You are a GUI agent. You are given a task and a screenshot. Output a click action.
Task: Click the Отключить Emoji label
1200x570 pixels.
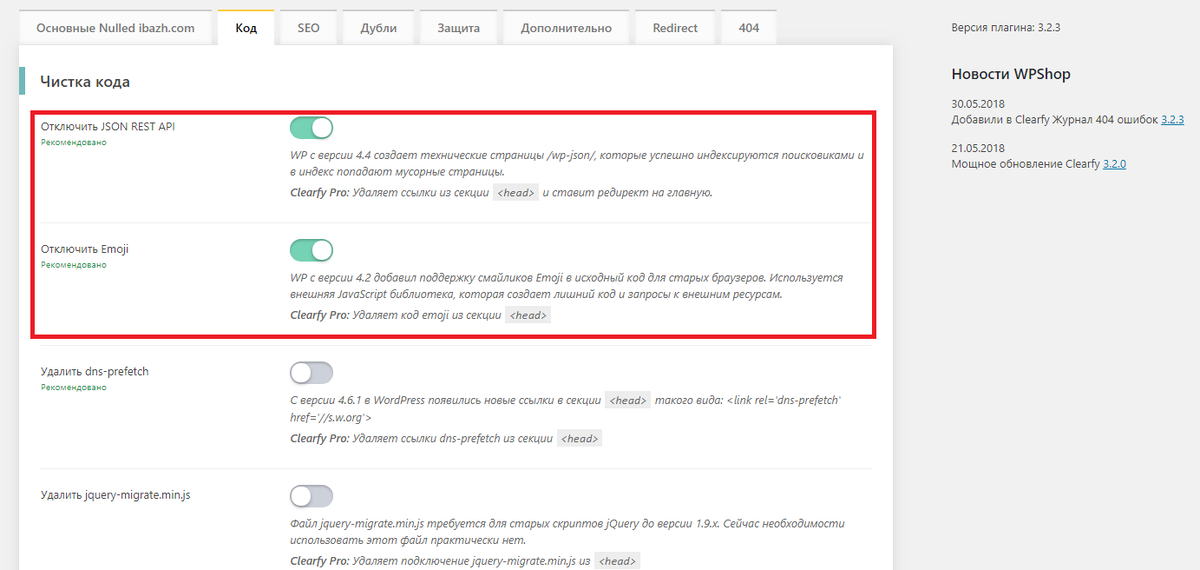[x=85, y=249]
